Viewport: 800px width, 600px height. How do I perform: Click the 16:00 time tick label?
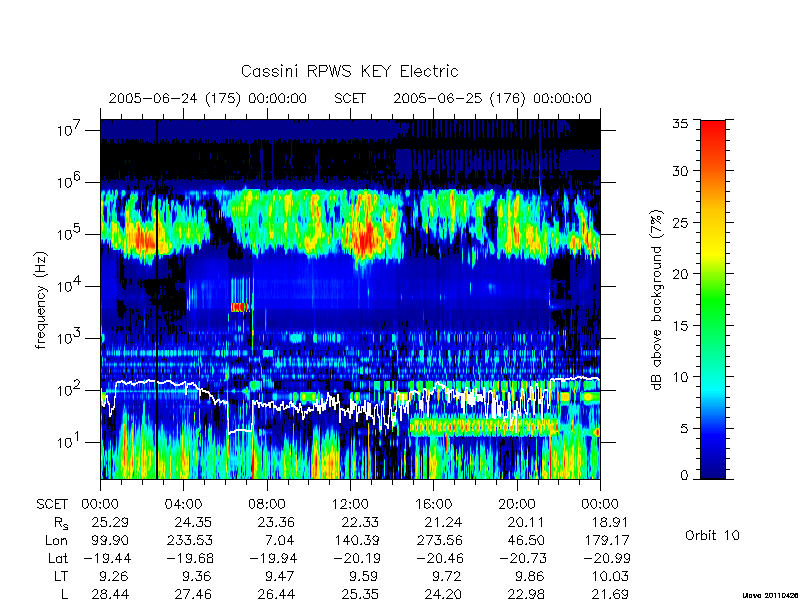click(x=433, y=505)
